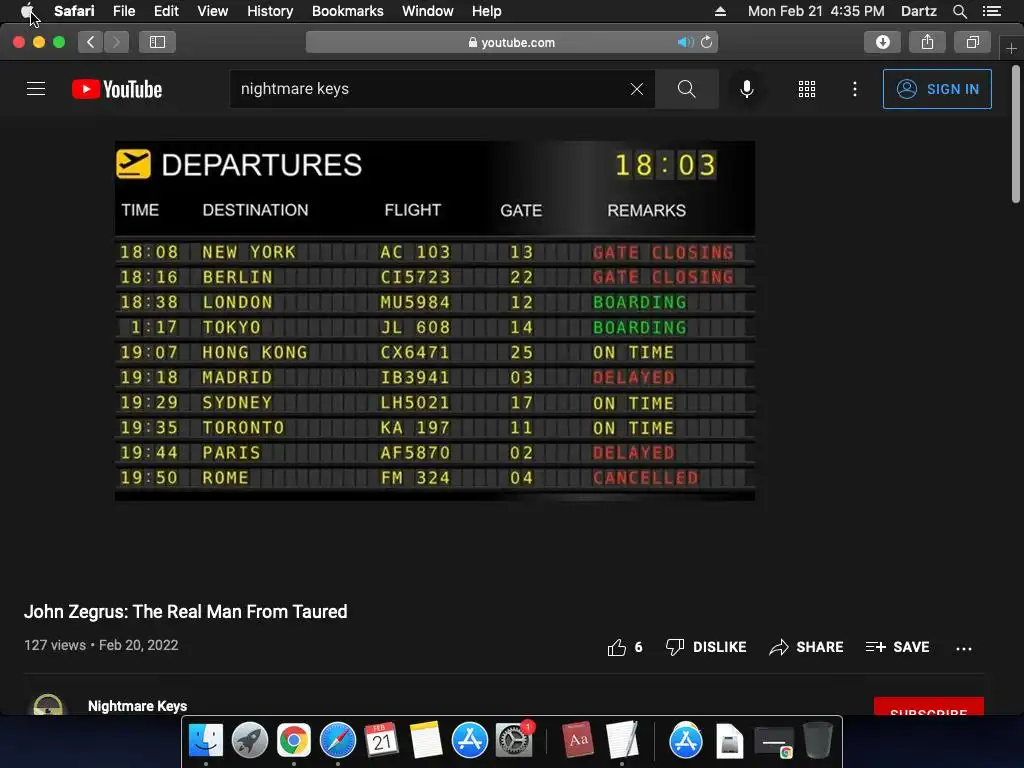1024x768 pixels.
Task: Open the disk image file in Dock
Action: (x=729, y=740)
